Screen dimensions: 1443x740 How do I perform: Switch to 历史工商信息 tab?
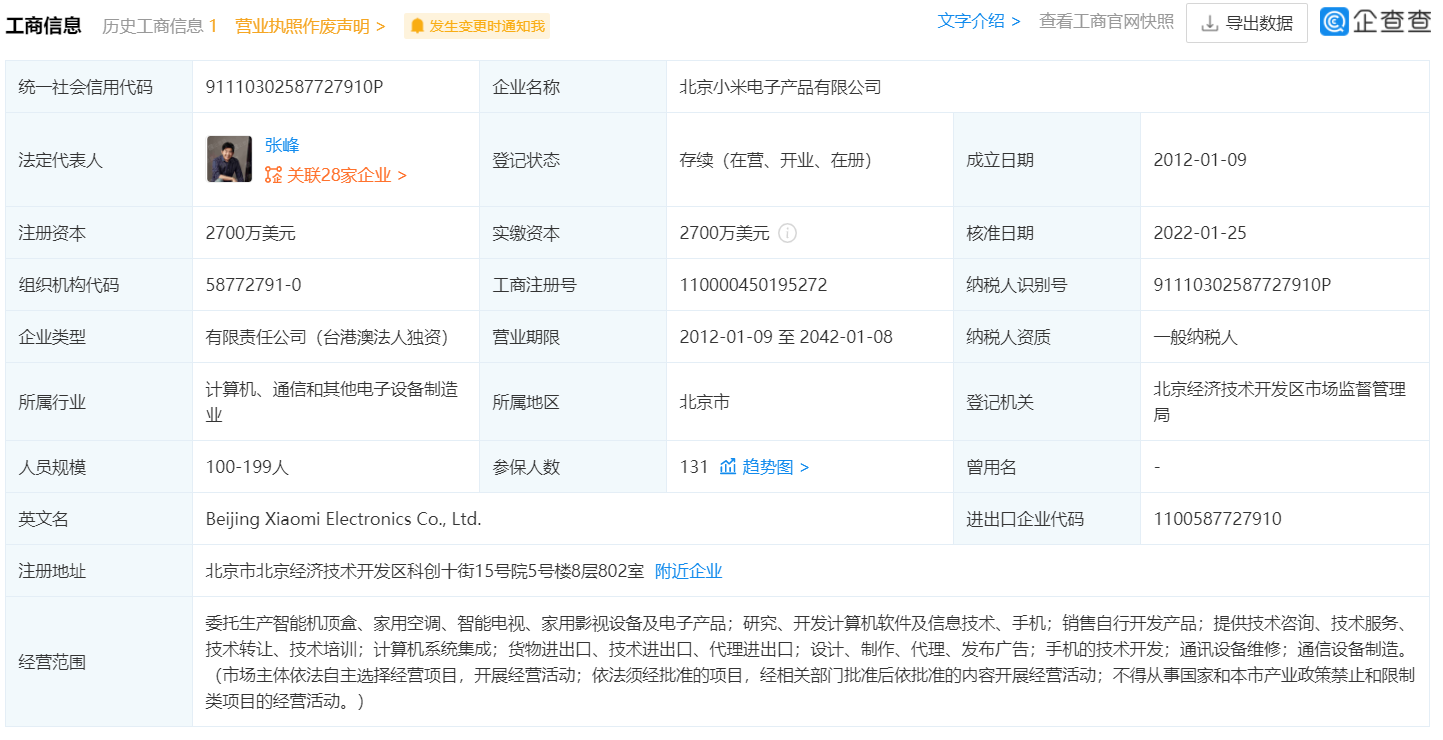point(159,26)
